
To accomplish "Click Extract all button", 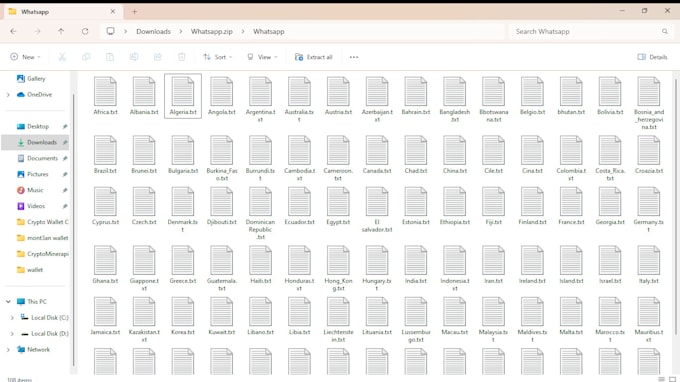I will (x=314, y=57).
